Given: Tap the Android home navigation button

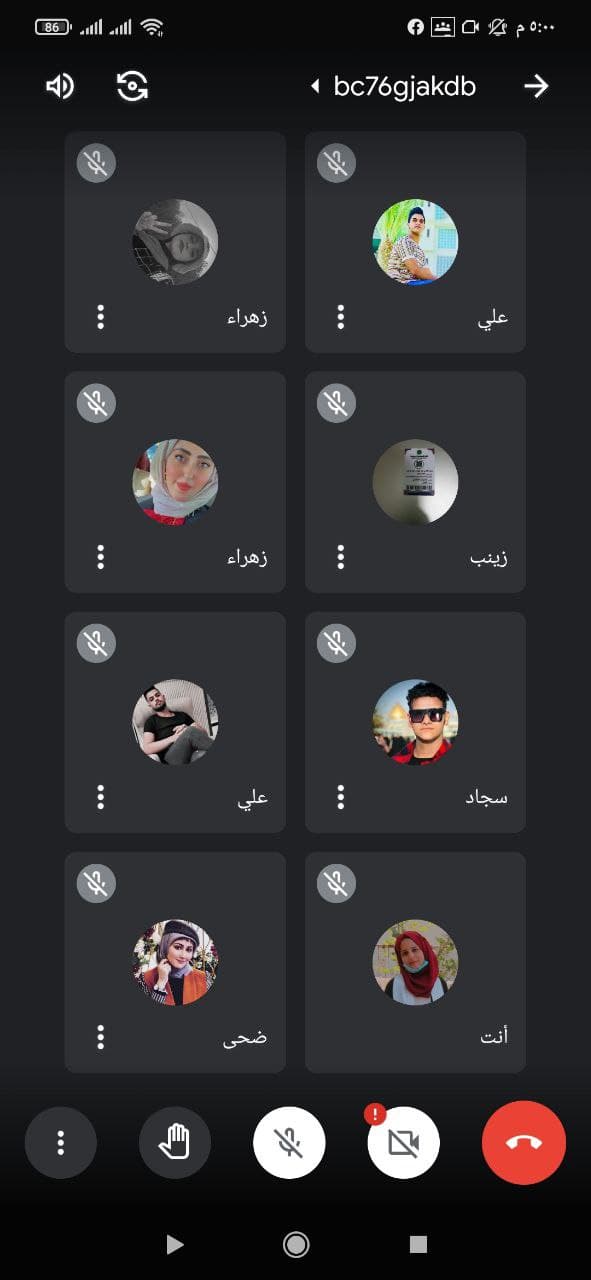Looking at the screenshot, I should [296, 1244].
